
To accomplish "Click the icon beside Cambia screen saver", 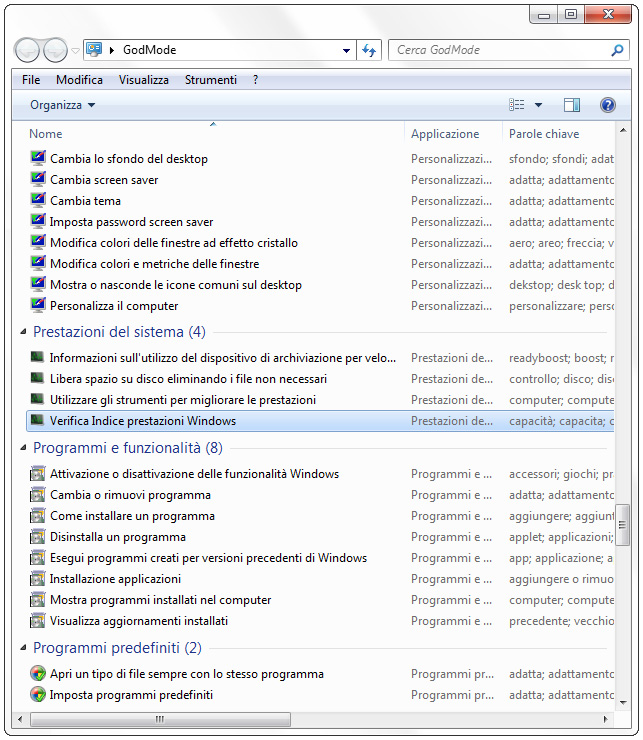I will click(x=38, y=179).
